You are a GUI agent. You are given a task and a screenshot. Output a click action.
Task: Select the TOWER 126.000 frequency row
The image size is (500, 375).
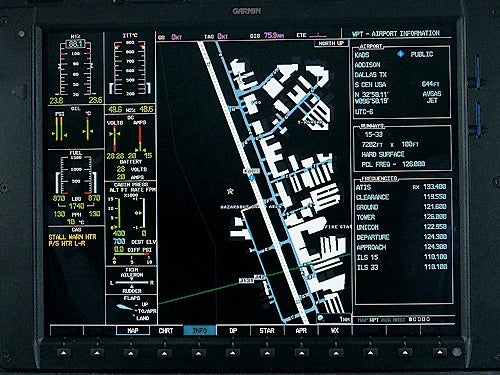(401, 217)
